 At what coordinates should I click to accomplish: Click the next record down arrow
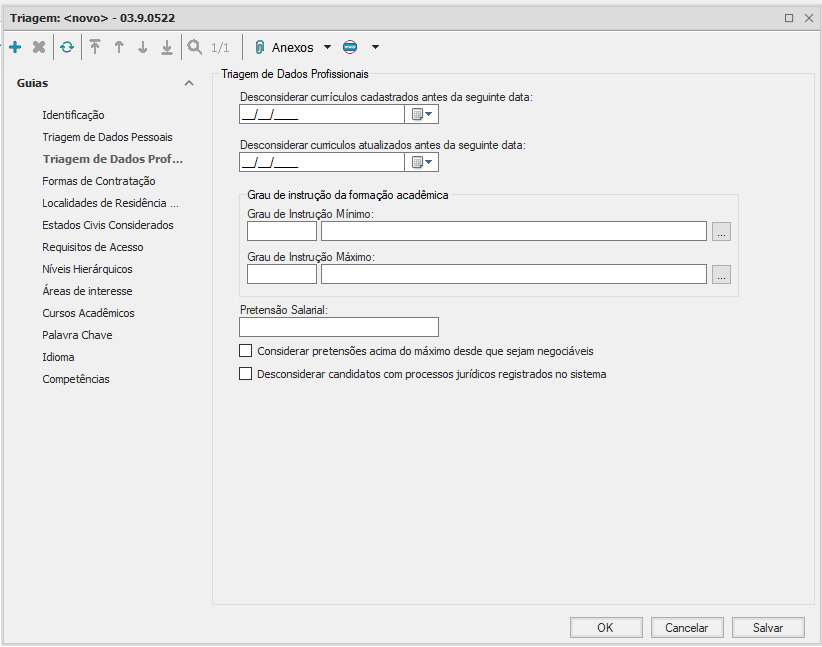[143, 47]
